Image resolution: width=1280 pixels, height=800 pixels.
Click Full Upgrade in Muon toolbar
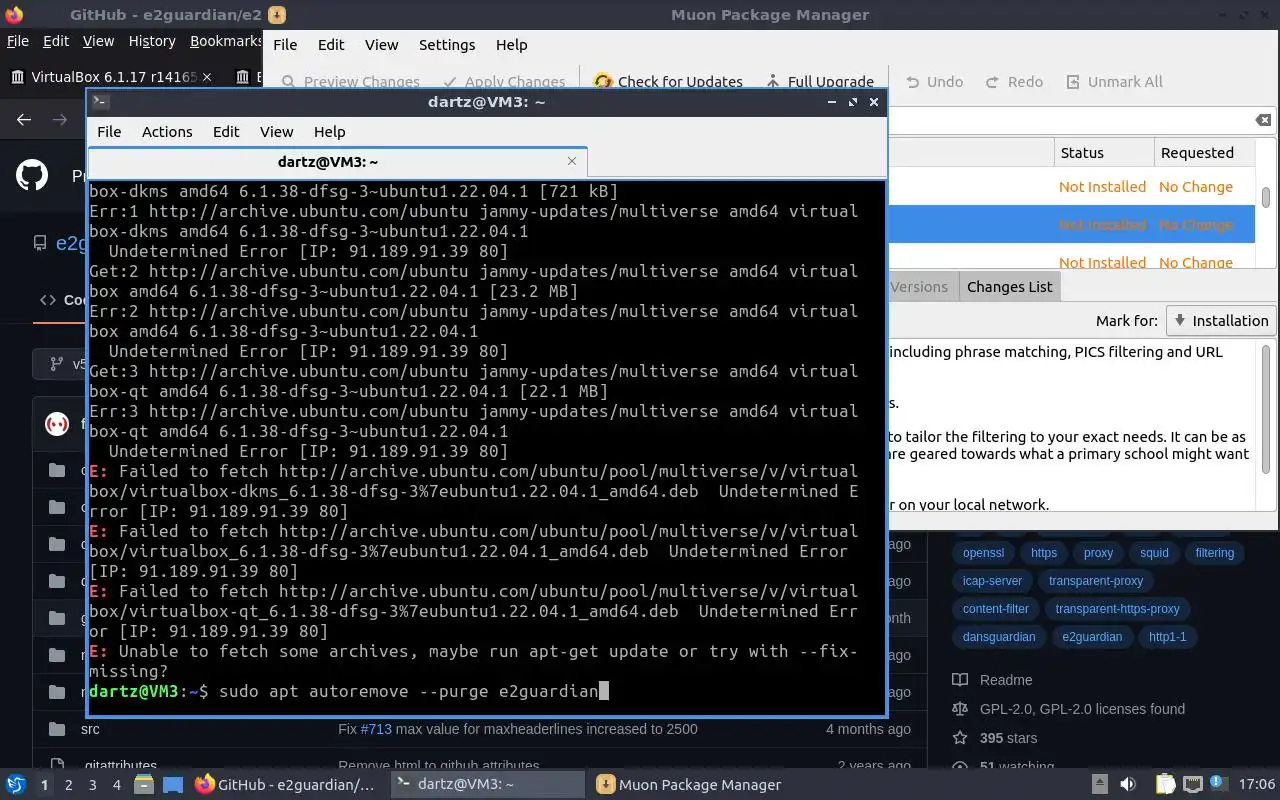pos(819,82)
